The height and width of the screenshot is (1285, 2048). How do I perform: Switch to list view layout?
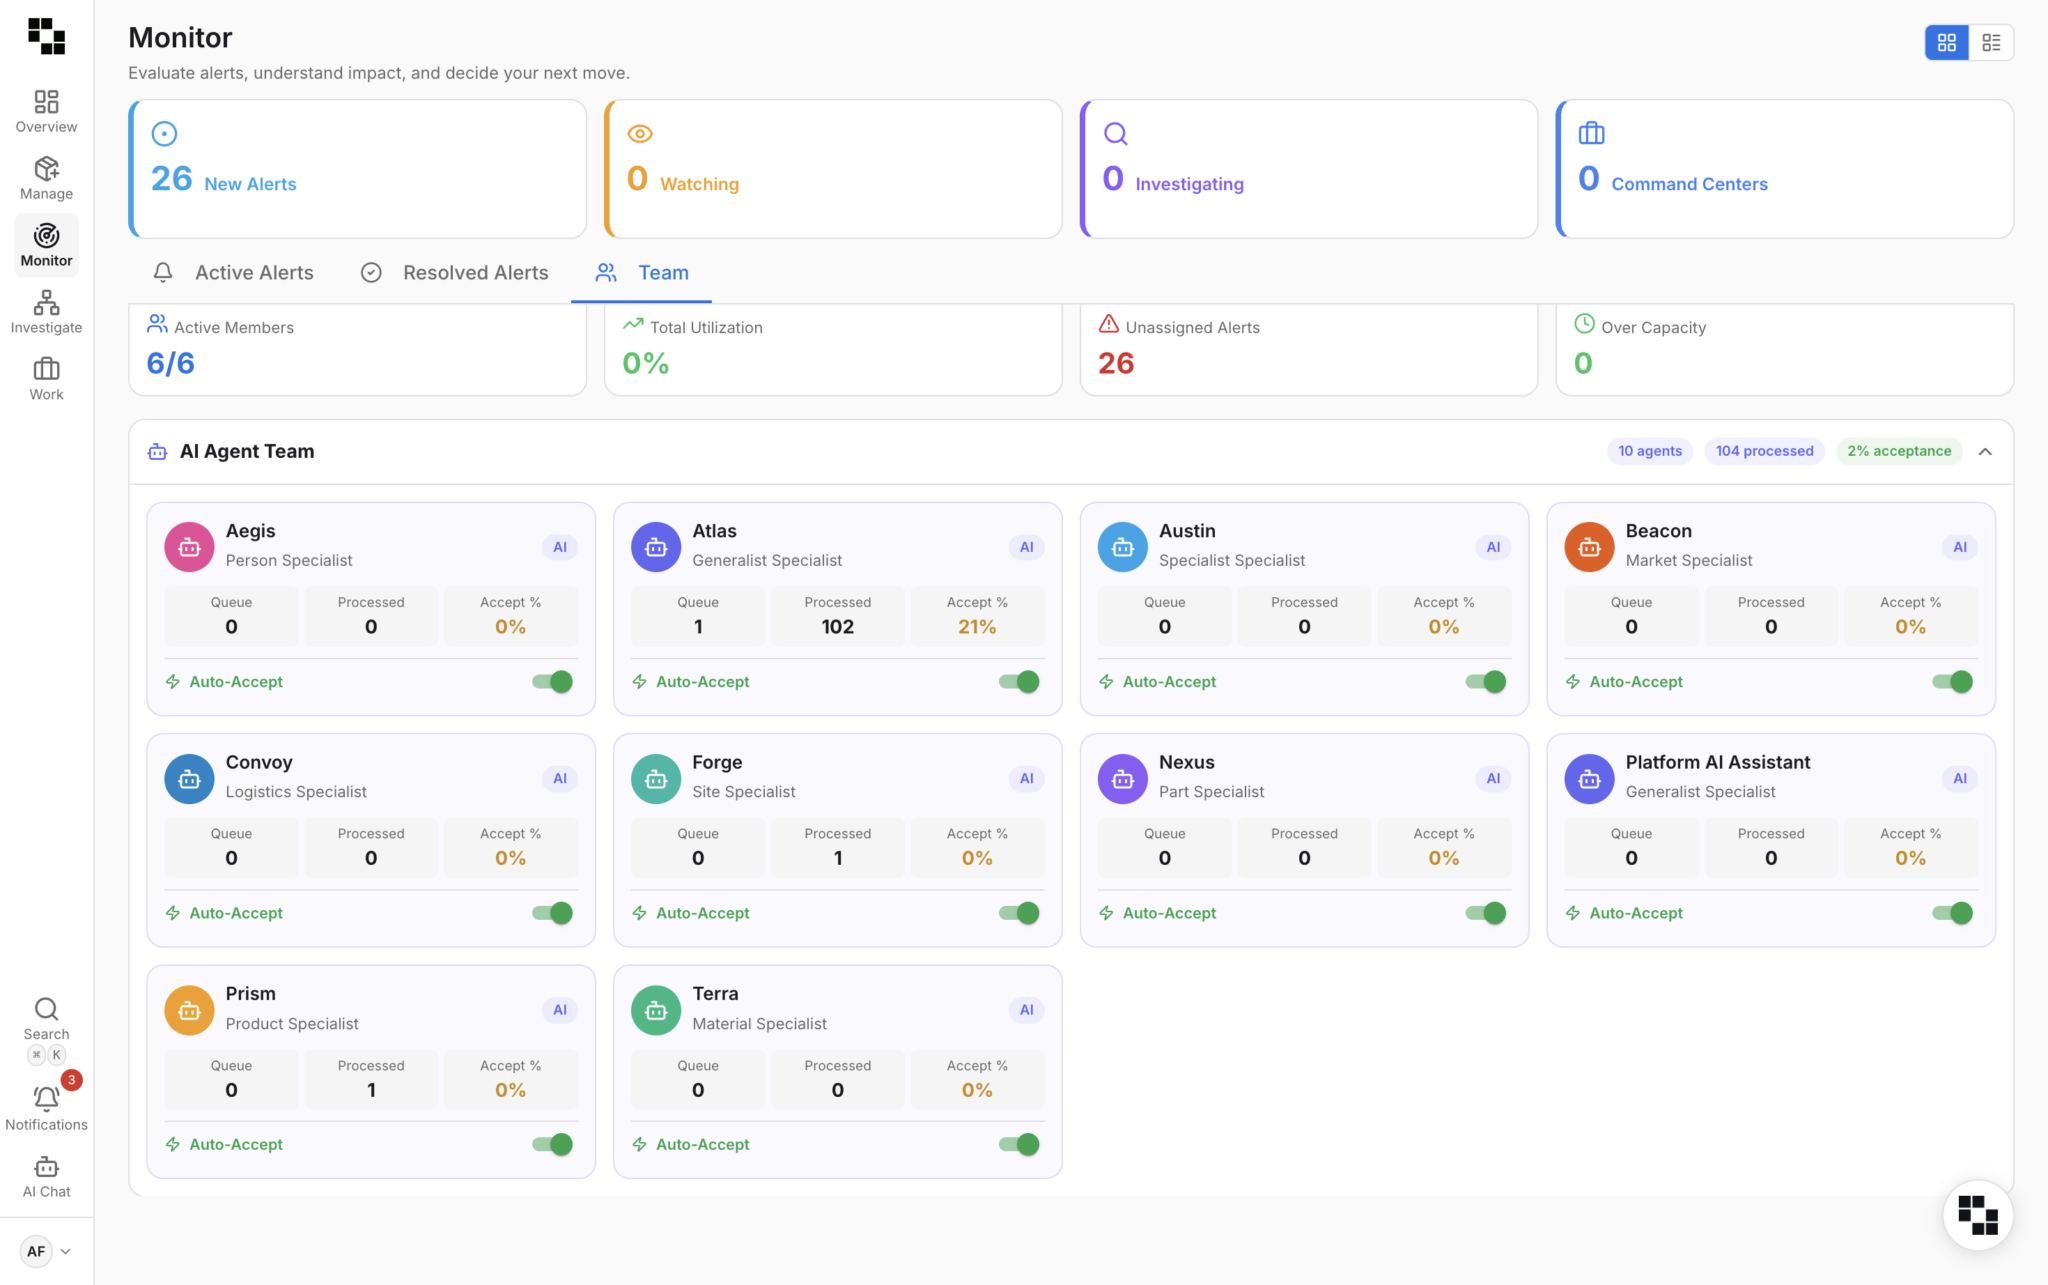click(x=1991, y=42)
